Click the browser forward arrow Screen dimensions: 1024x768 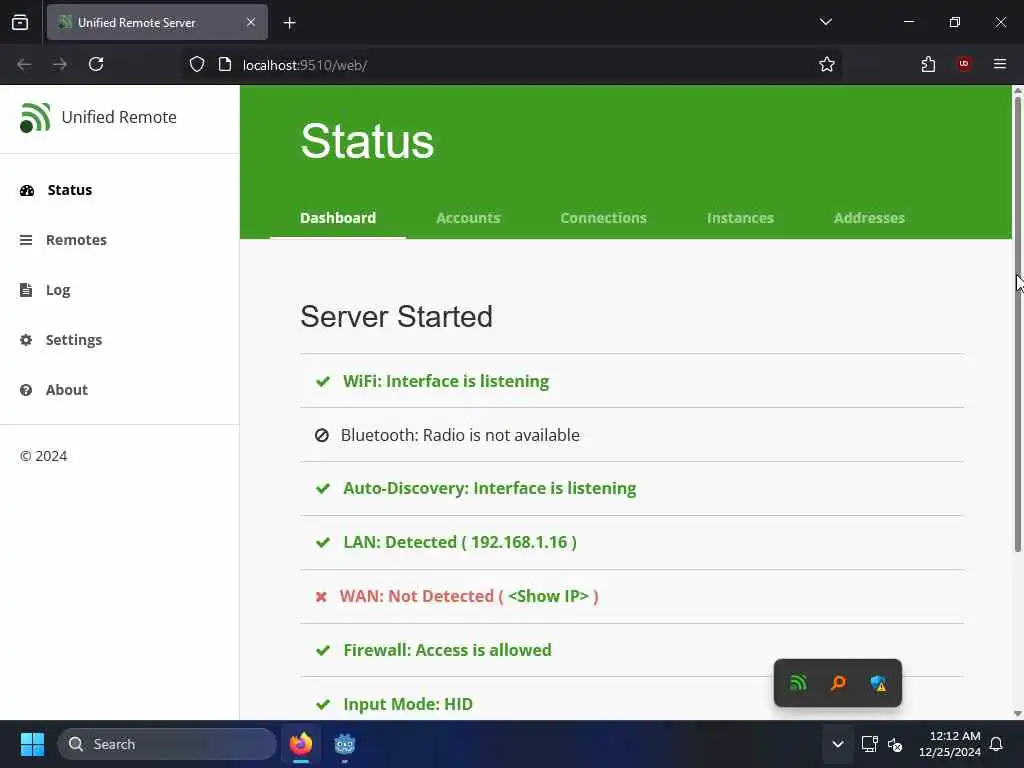point(60,64)
